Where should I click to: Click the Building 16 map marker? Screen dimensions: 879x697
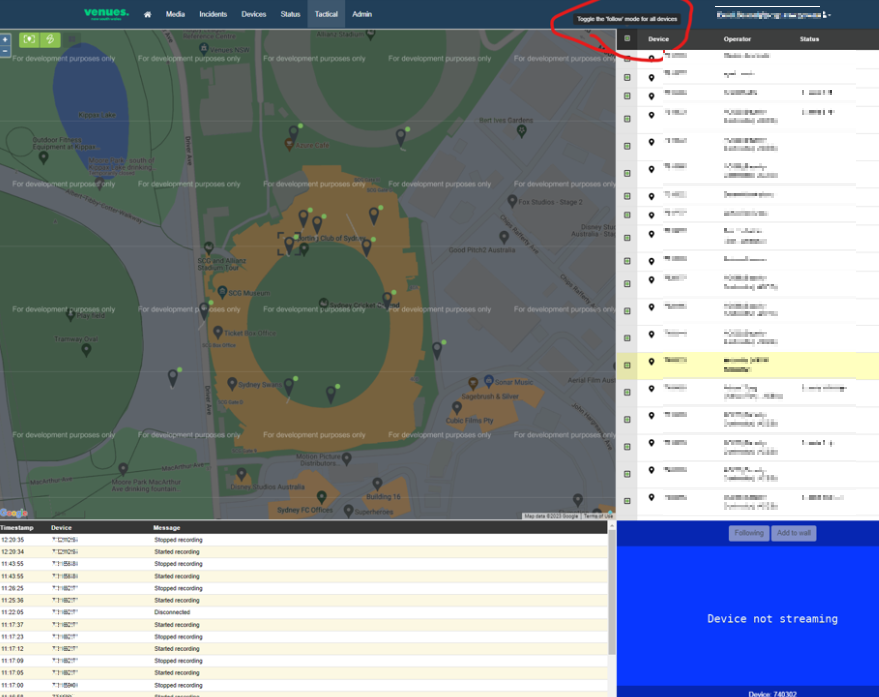coord(377,483)
